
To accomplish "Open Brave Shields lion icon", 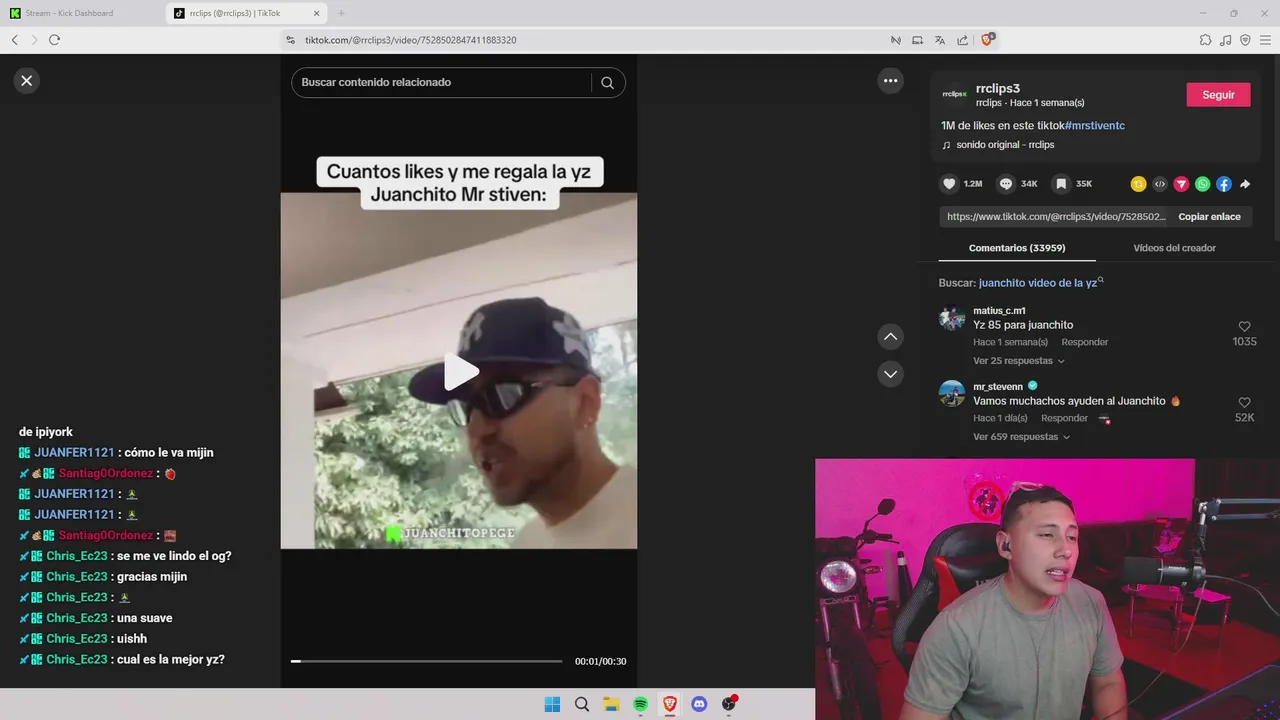I will point(987,40).
